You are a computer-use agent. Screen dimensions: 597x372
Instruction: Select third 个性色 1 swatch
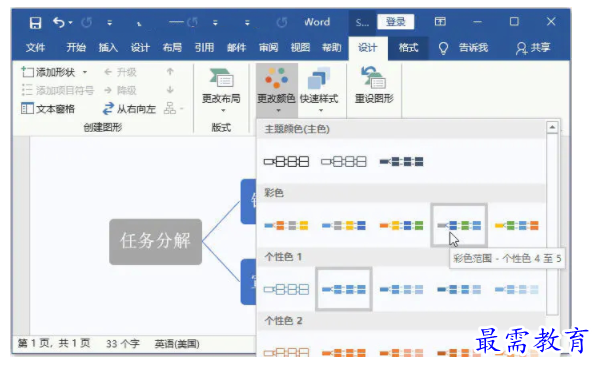[401, 290]
